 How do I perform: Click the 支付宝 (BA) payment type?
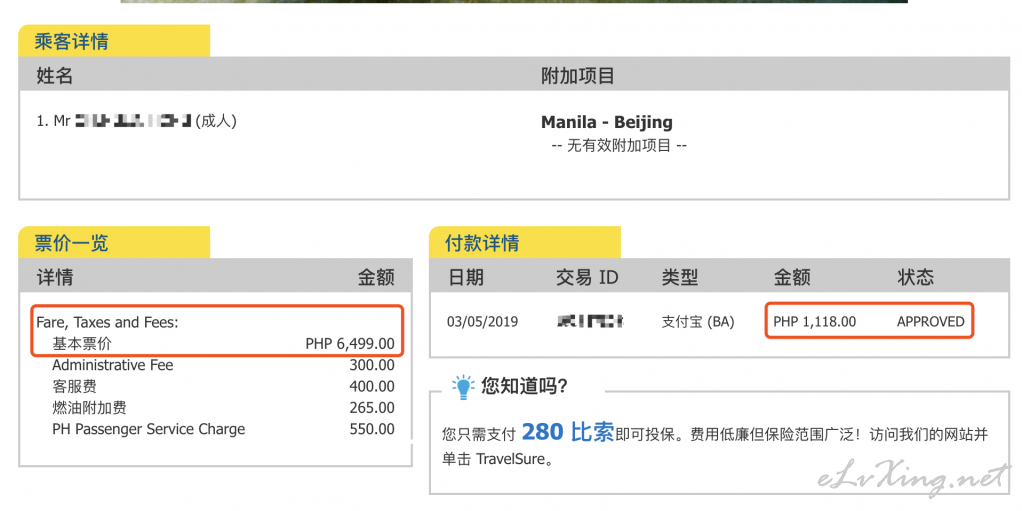[698, 321]
